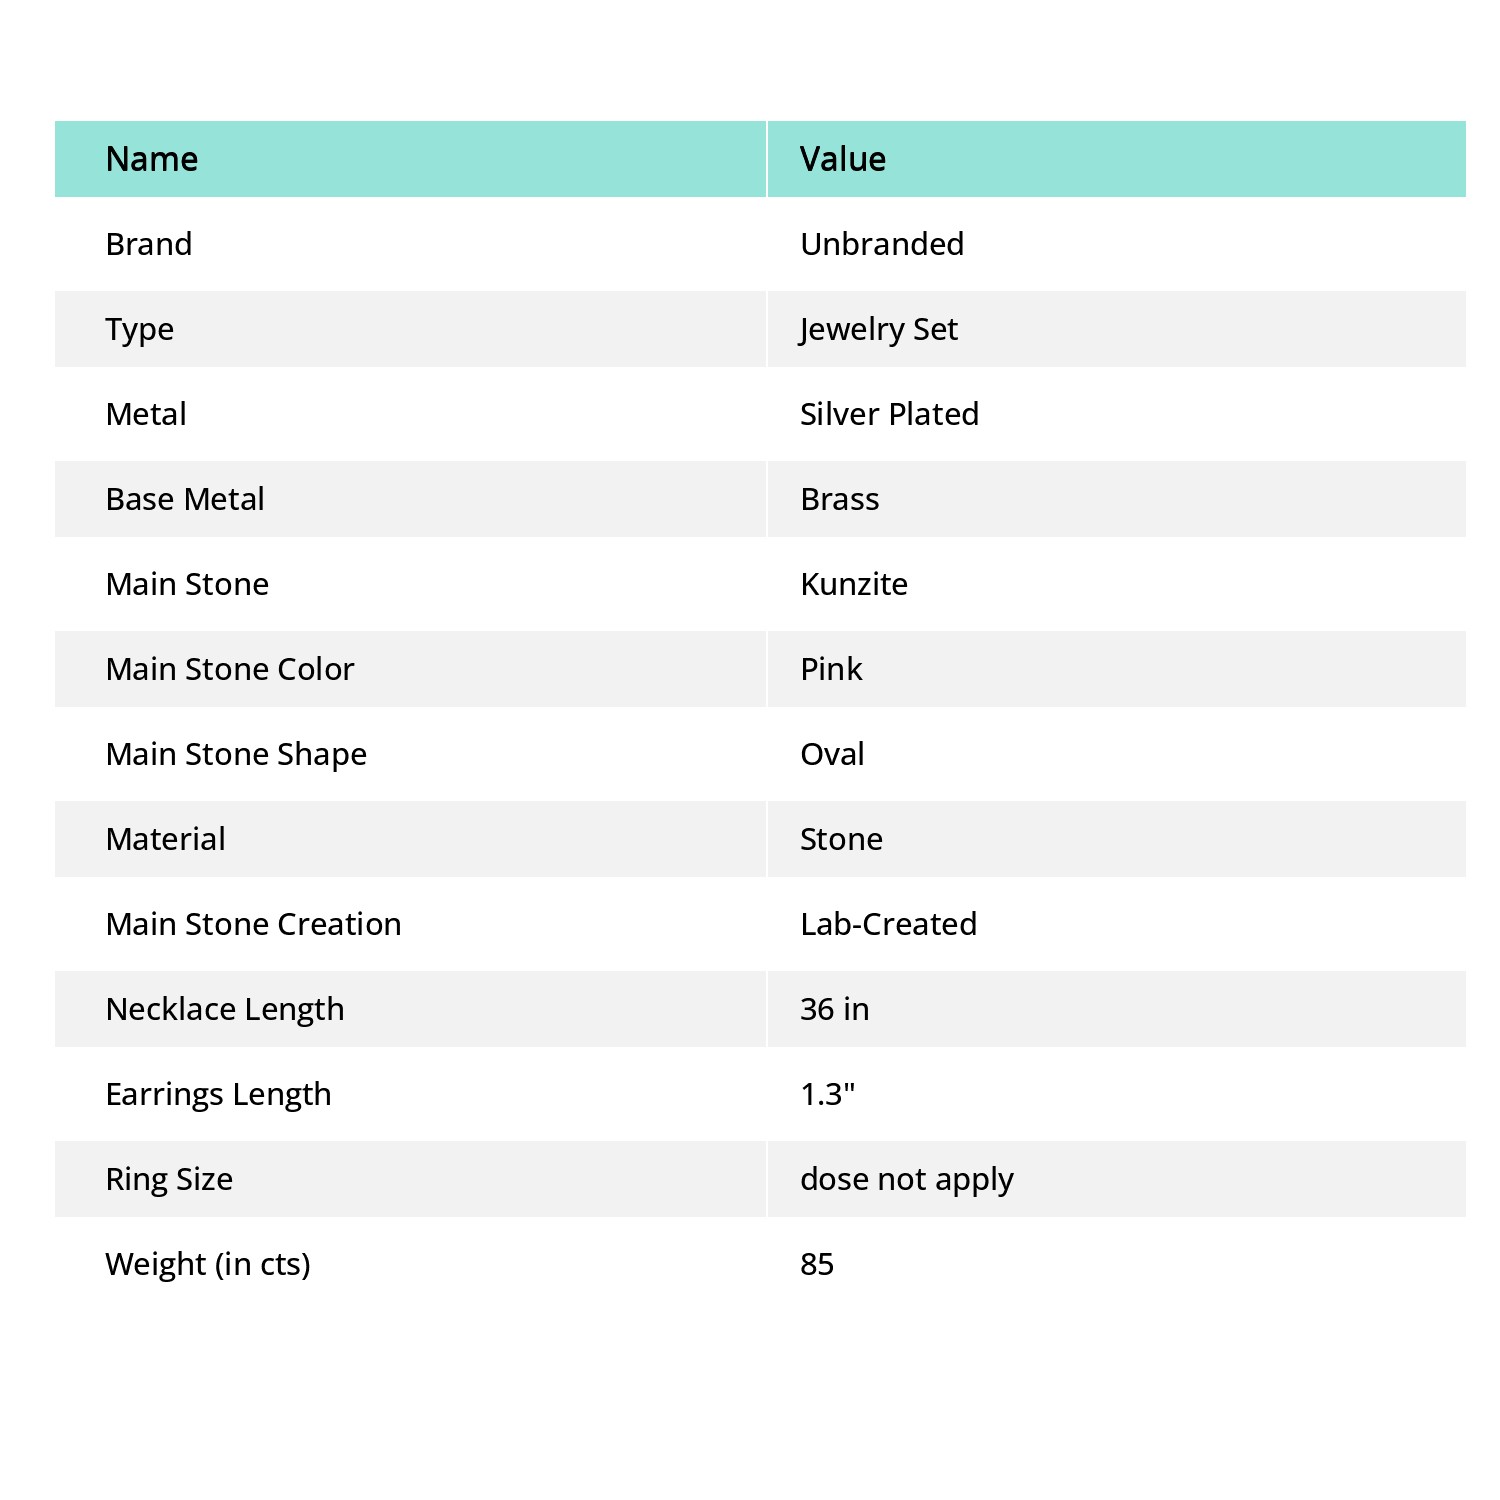Click the Main Stone Color label
The image size is (1500, 1500).
tap(230, 669)
